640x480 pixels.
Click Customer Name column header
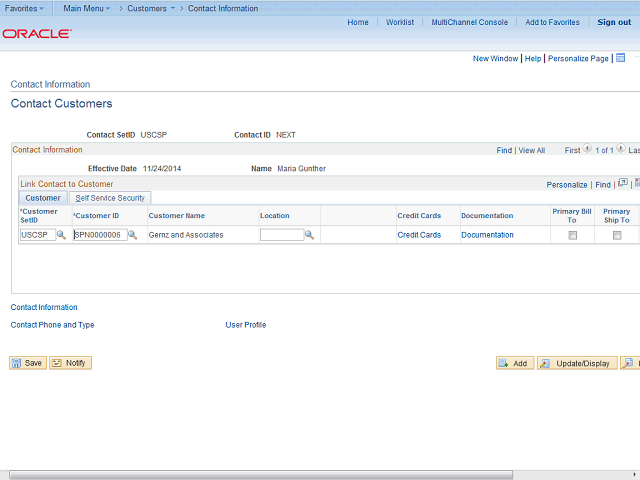click(177, 216)
